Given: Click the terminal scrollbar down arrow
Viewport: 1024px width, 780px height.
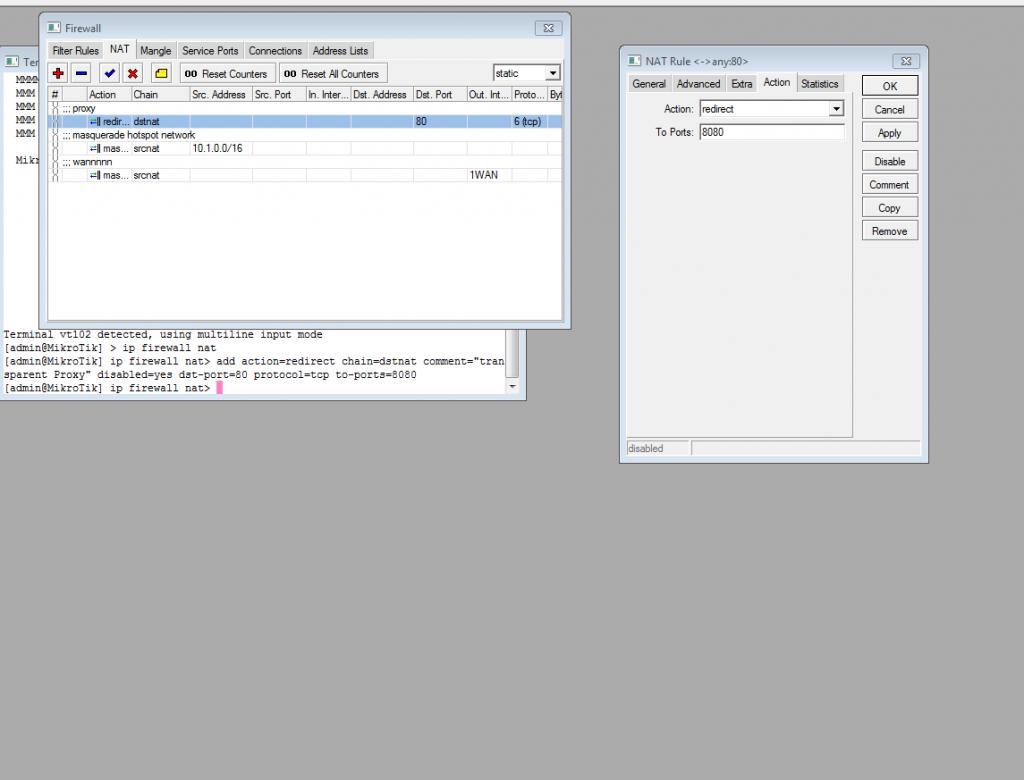Looking at the screenshot, I should pyautogui.click(x=513, y=386).
